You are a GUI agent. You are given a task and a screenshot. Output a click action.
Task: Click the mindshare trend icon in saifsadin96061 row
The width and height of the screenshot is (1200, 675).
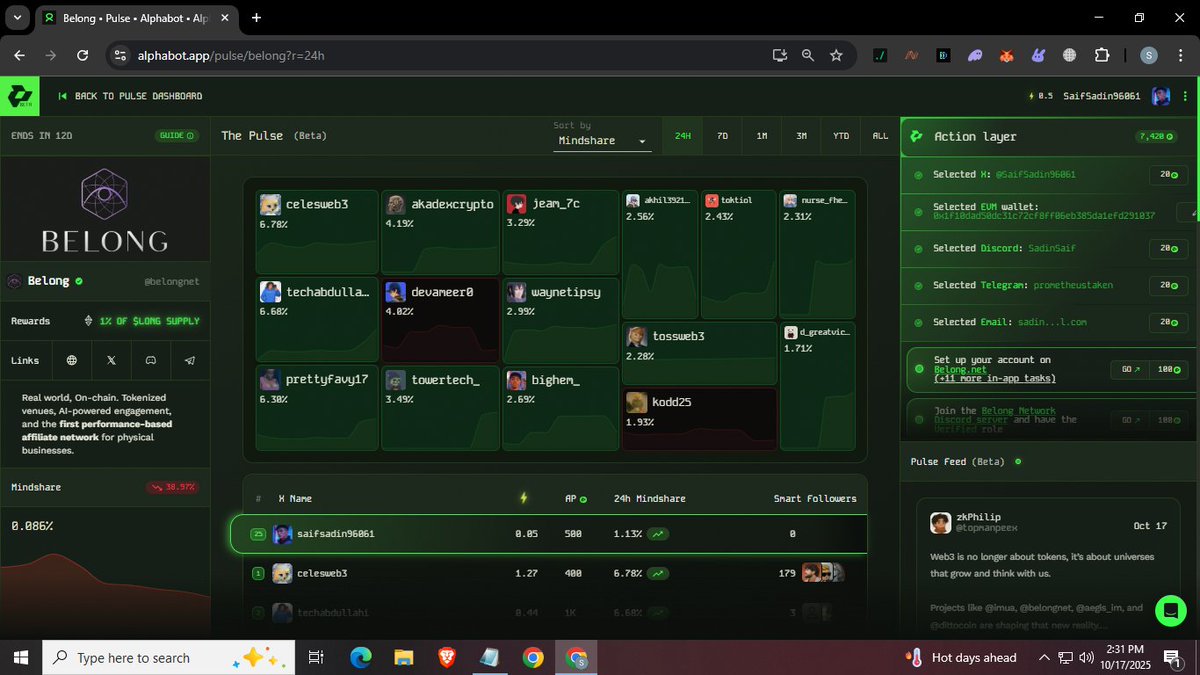tap(659, 534)
